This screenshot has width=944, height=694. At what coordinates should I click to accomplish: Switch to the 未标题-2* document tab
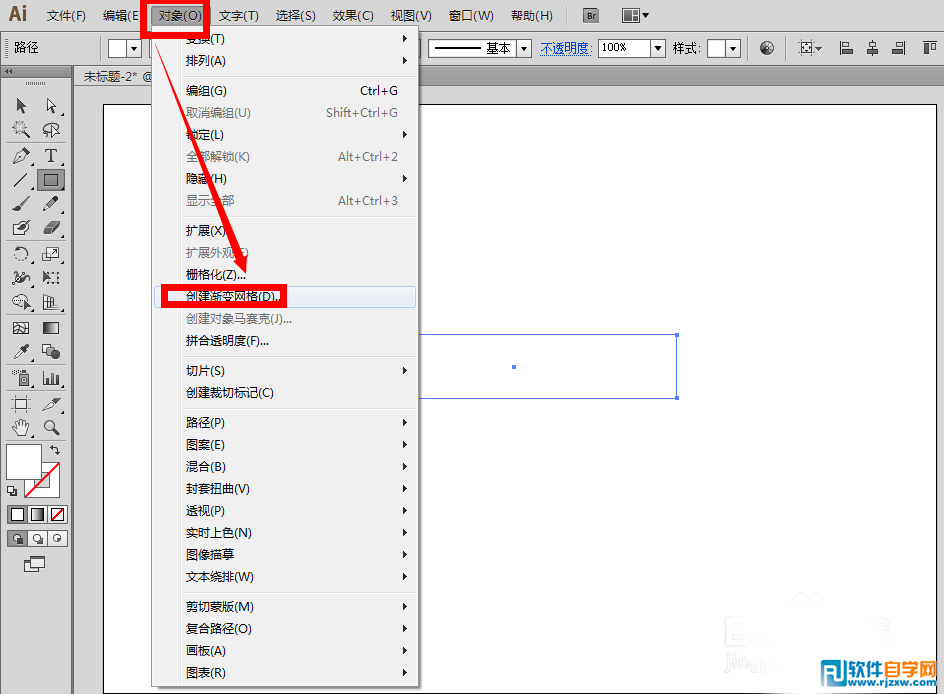click(x=115, y=77)
